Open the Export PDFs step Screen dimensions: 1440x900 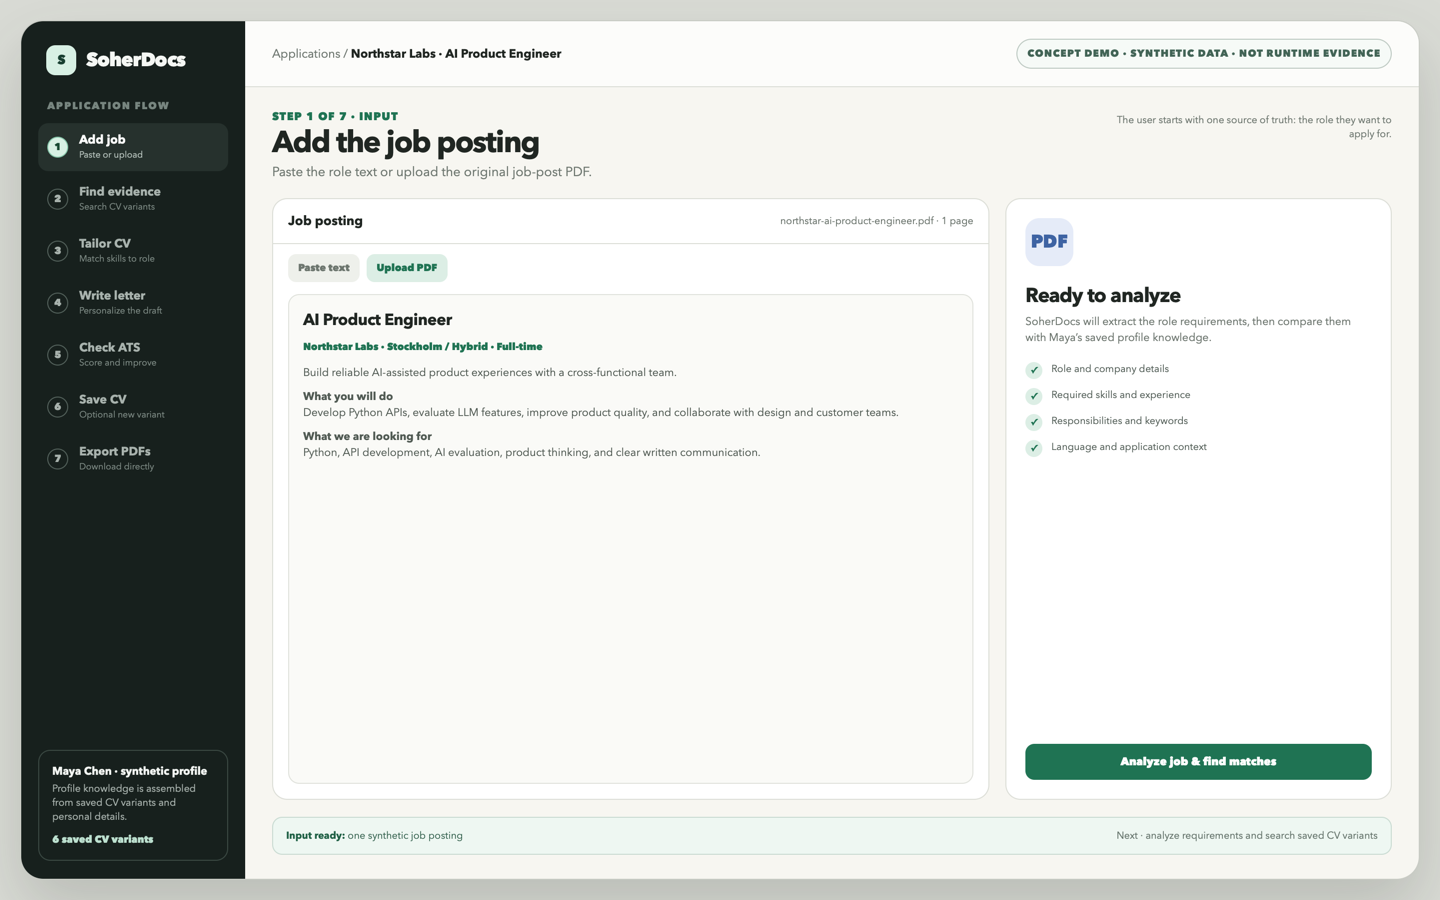coord(133,459)
